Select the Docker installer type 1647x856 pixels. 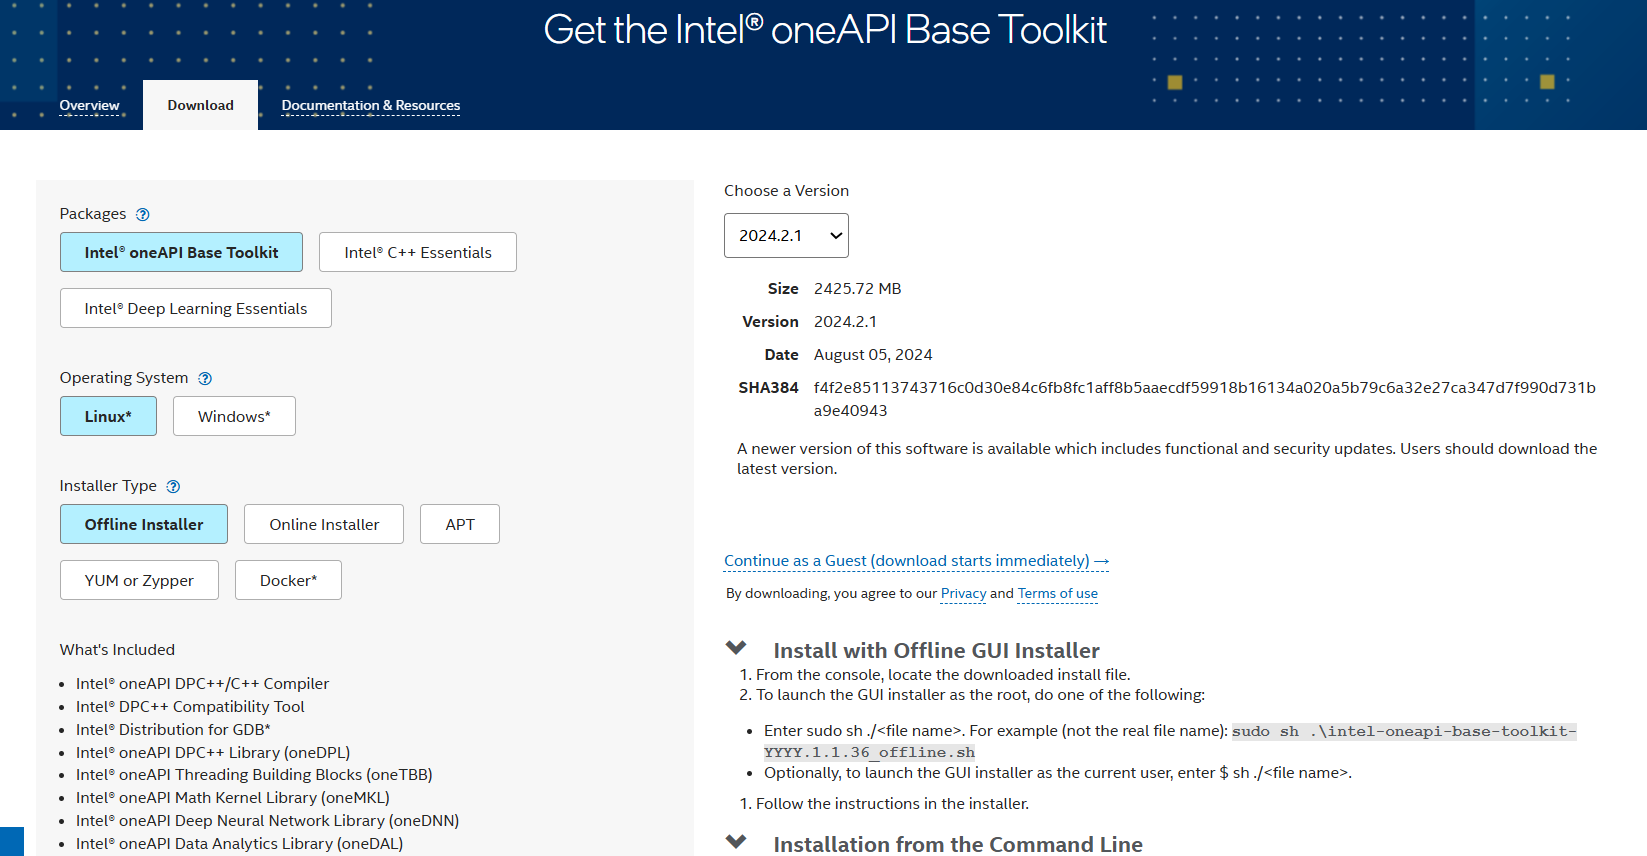coord(288,580)
